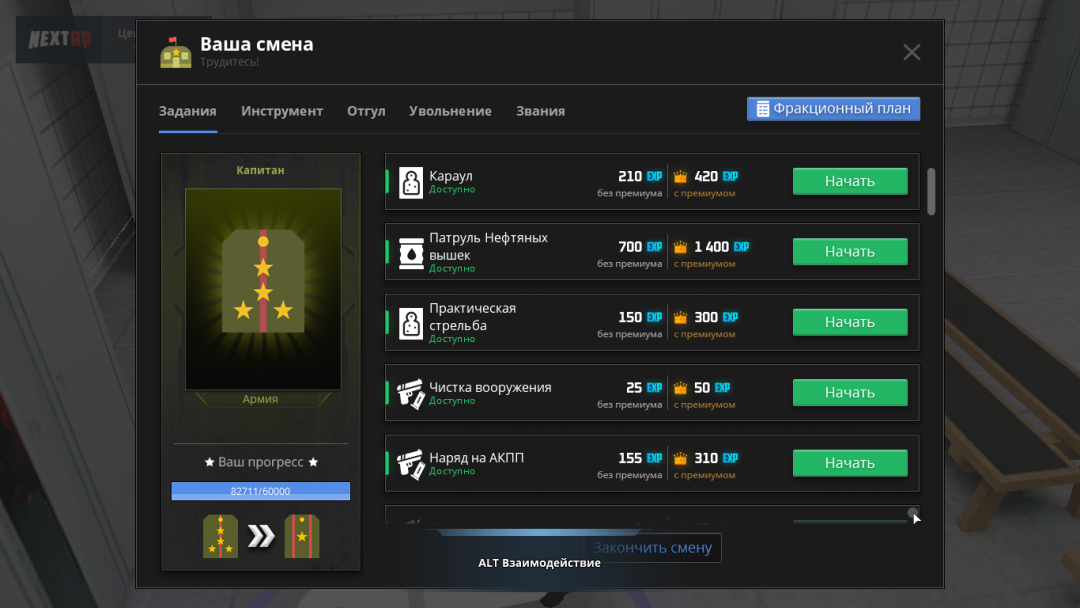Click the task list scrollbar thumb
This screenshot has width=1080, height=608.
pos(931,191)
